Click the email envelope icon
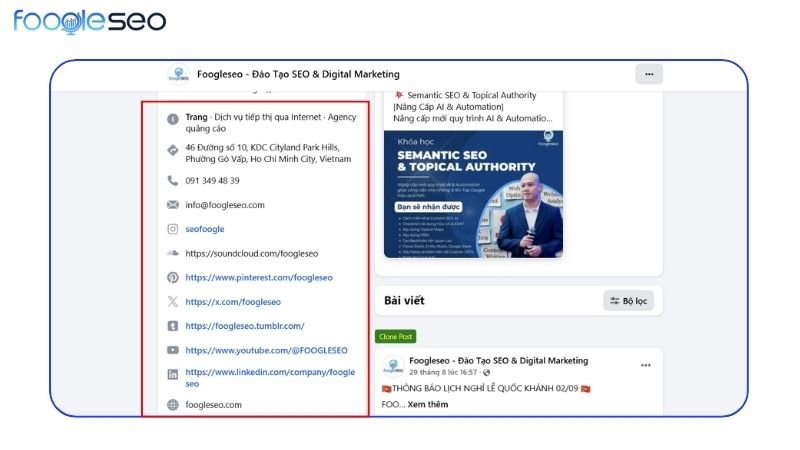Image resolution: width=800 pixels, height=450 pixels. (x=173, y=205)
